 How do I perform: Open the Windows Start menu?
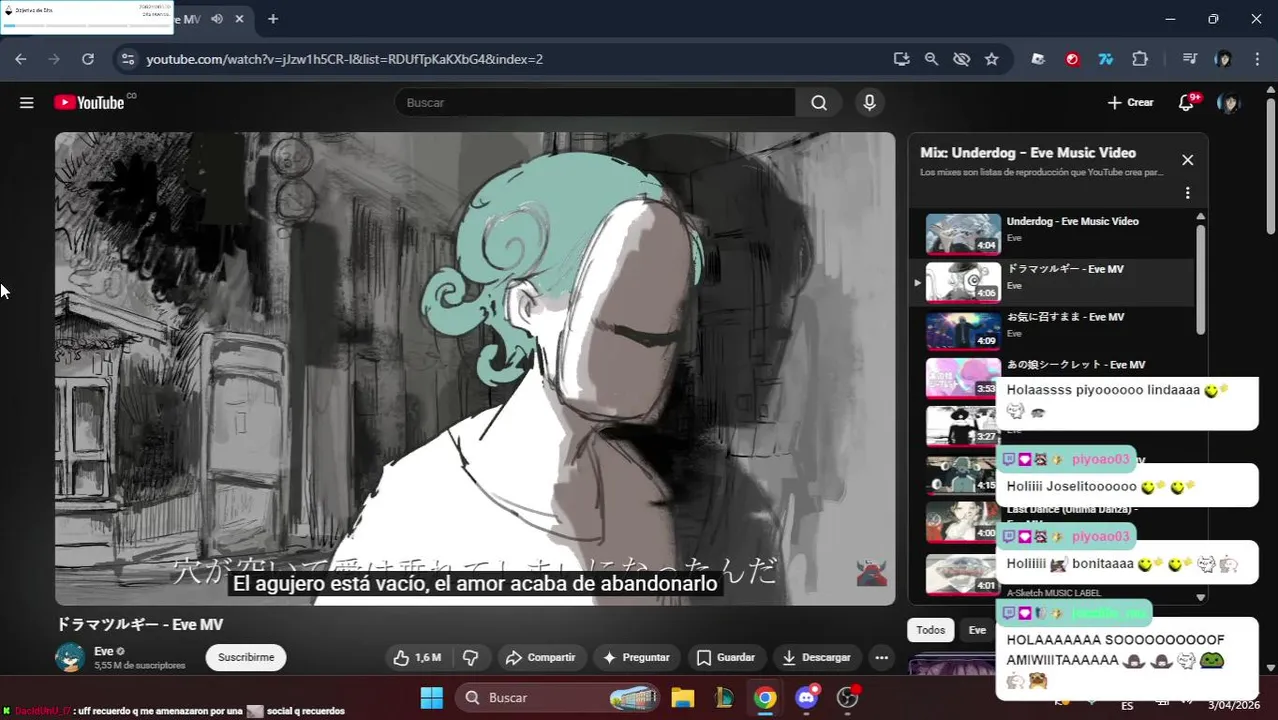431,697
